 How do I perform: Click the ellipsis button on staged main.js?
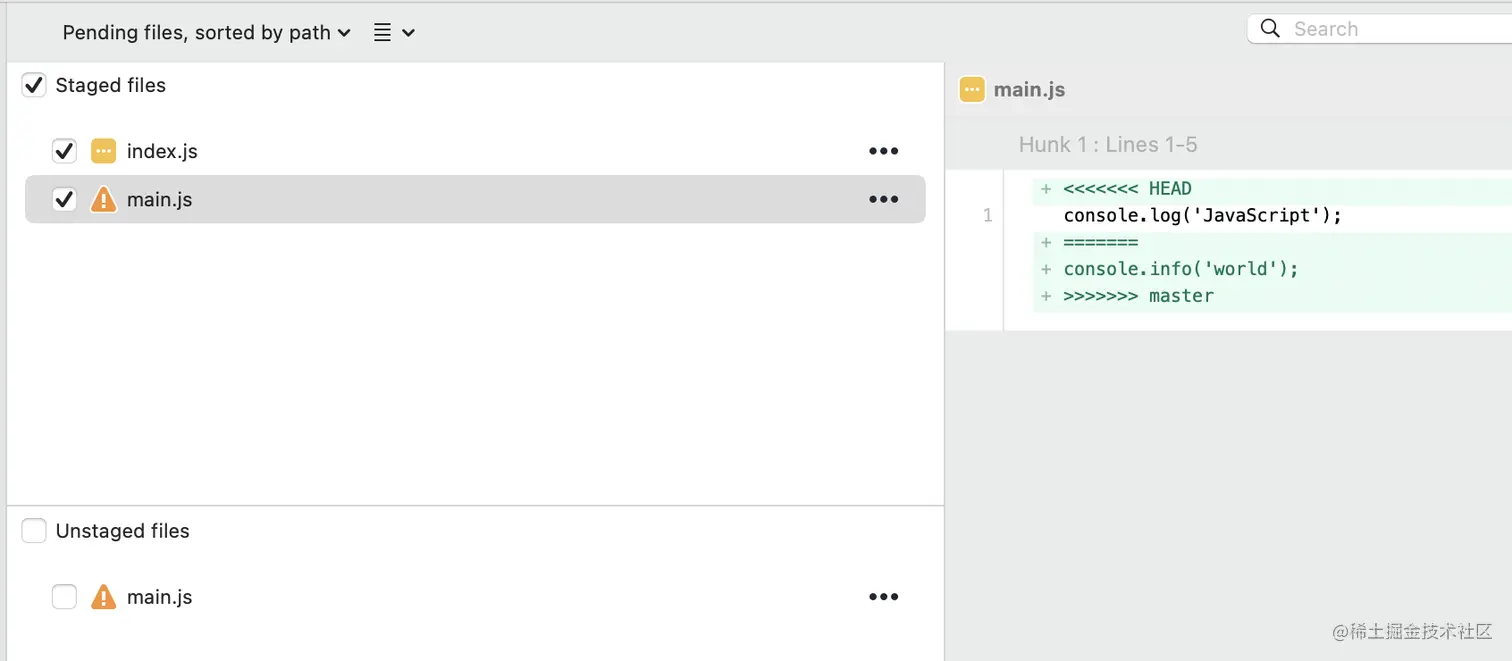[x=884, y=199]
